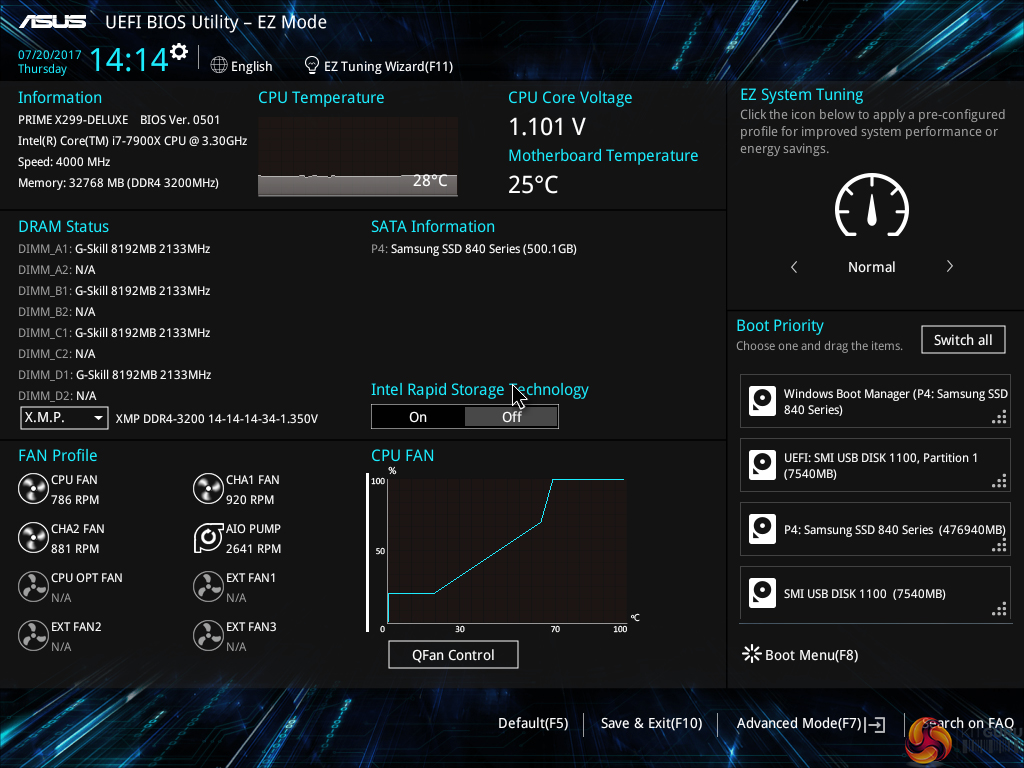The image size is (1024, 768).
Task: Click the globe language icon
Action: coord(219,65)
